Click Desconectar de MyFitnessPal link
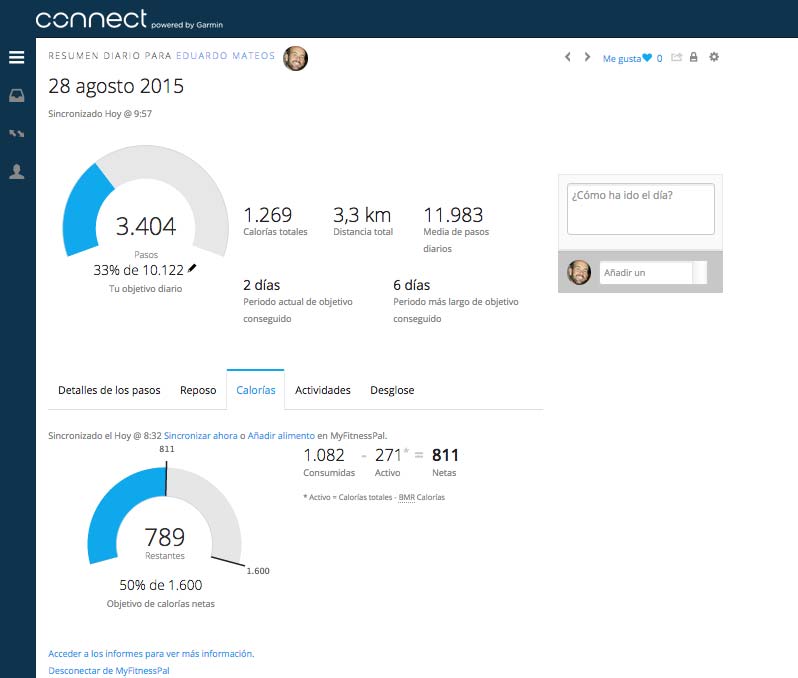This screenshot has width=798, height=678. pos(109,670)
